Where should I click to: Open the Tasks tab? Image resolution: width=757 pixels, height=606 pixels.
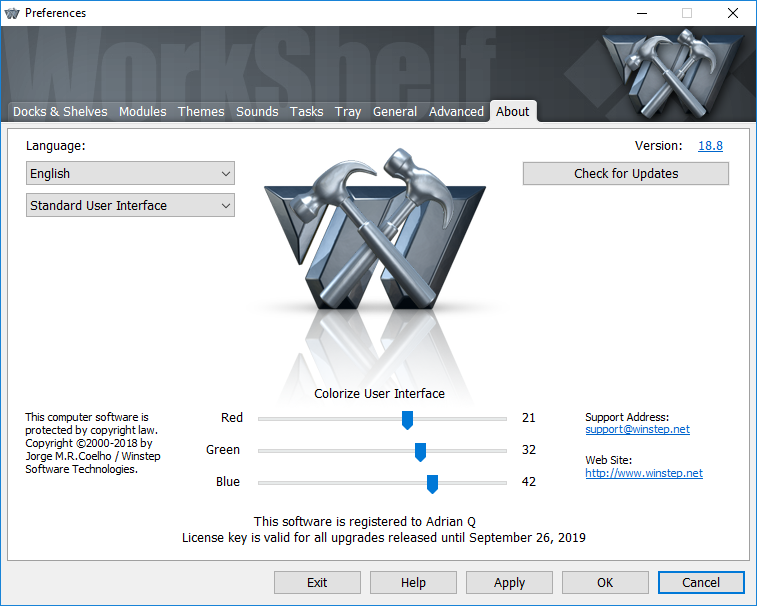click(306, 112)
